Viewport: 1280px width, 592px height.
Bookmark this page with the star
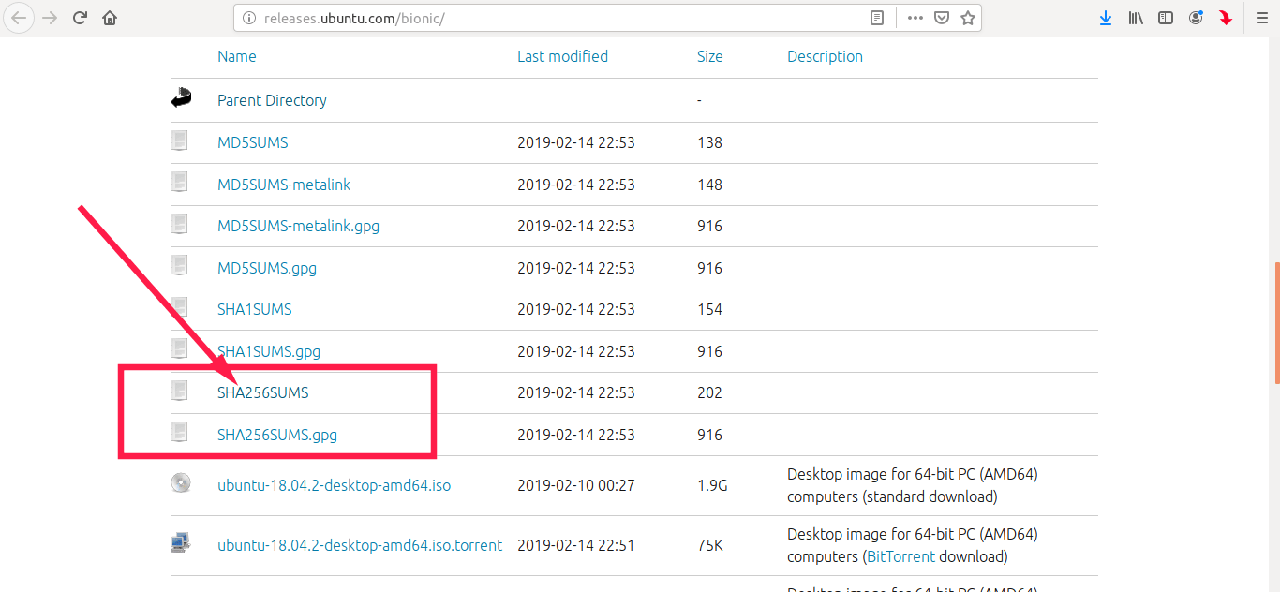point(967,18)
